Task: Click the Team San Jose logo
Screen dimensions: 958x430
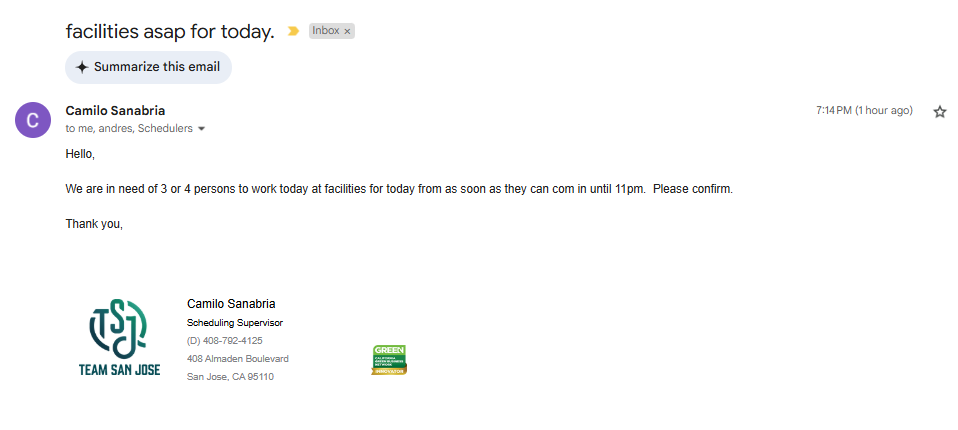Action: (x=119, y=338)
